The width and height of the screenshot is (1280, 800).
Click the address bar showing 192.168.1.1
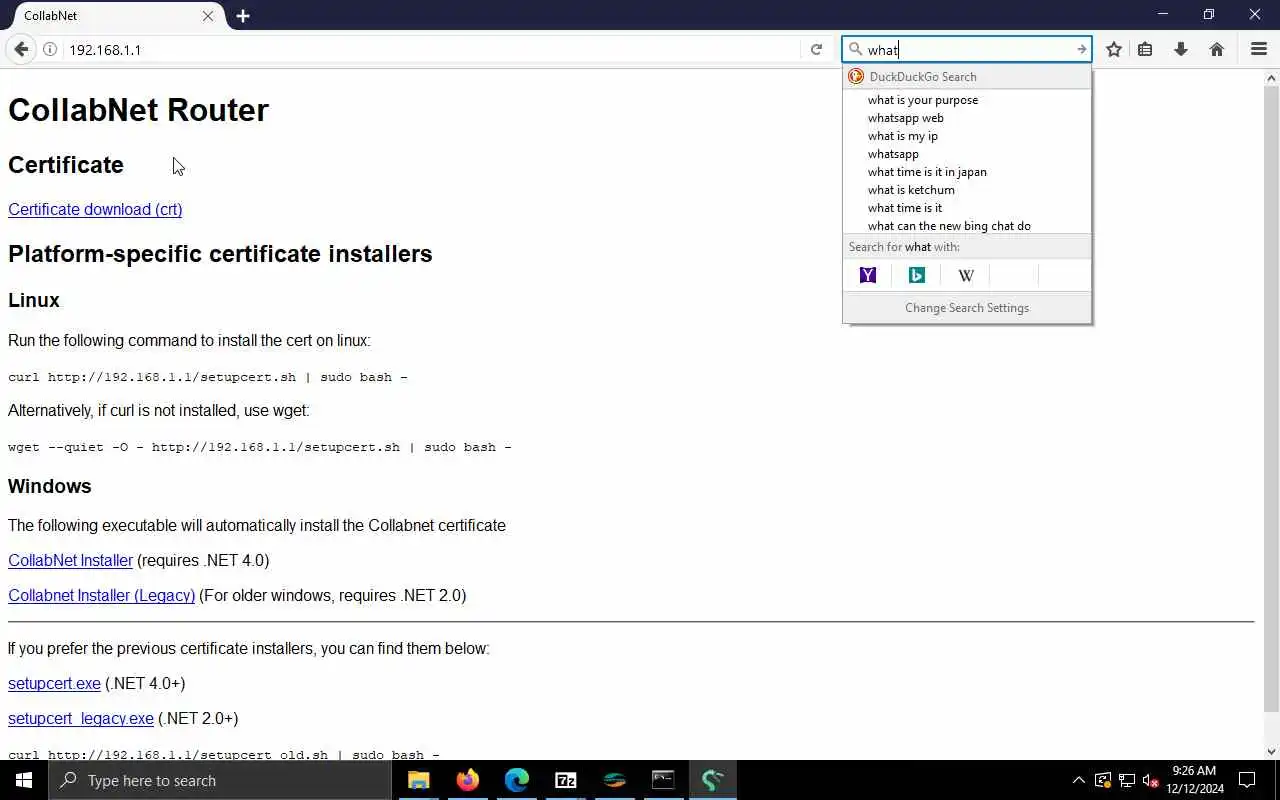pyautogui.click(x=430, y=49)
